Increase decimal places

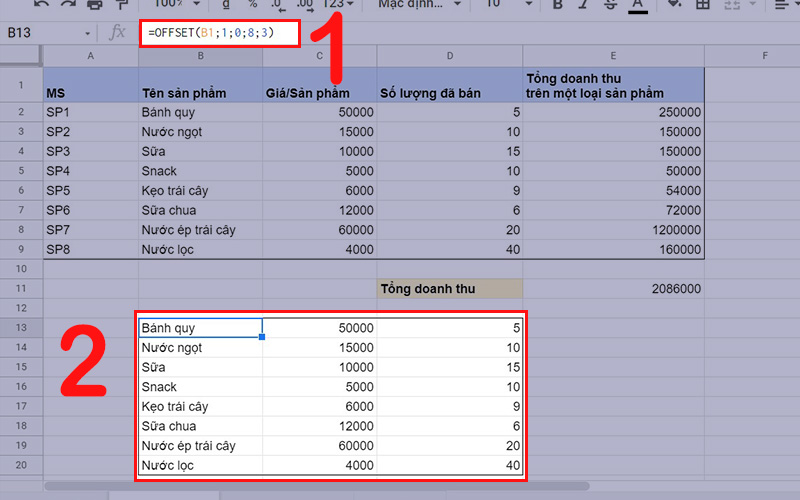[305, 5]
